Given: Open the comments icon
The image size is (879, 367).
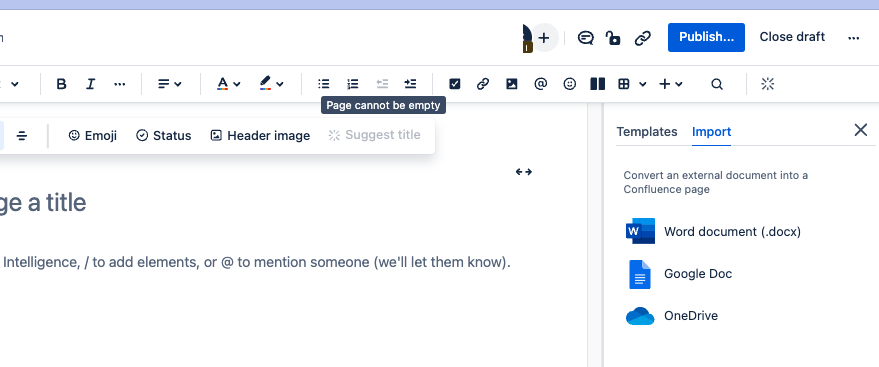Looking at the screenshot, I should click(x=585, y=38).
